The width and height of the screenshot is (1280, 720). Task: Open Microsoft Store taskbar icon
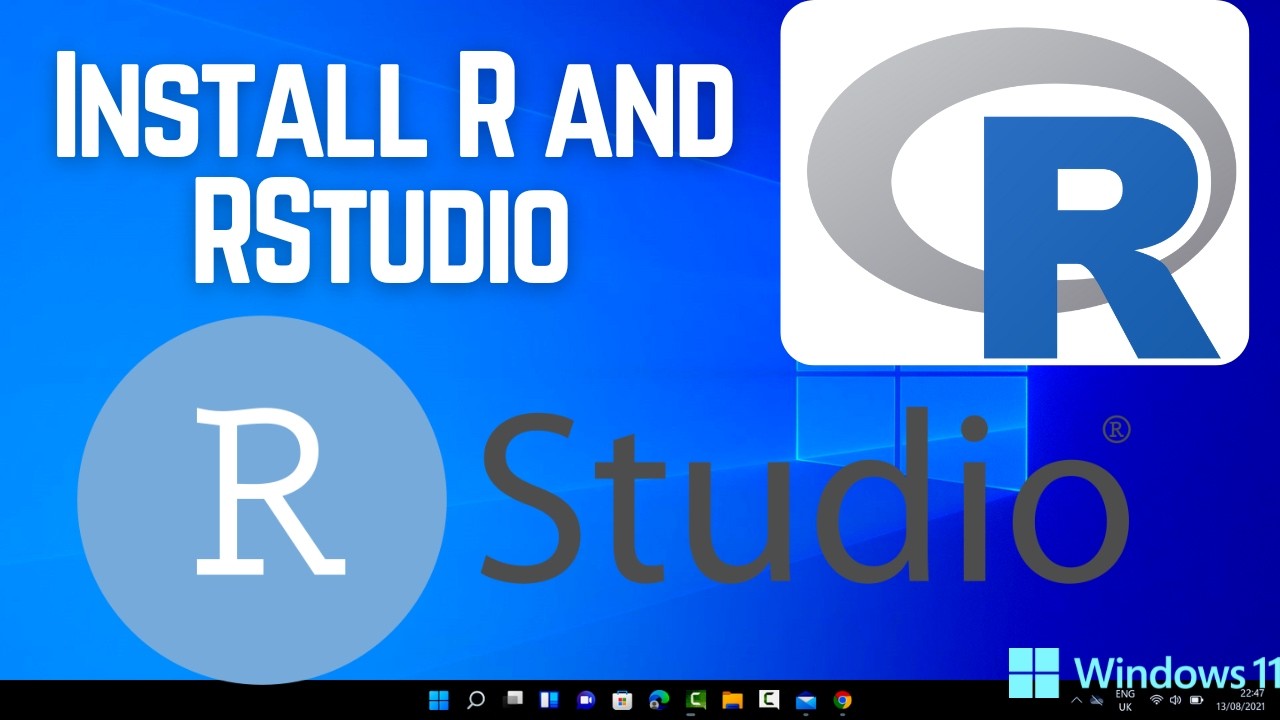tap(622, 700)
